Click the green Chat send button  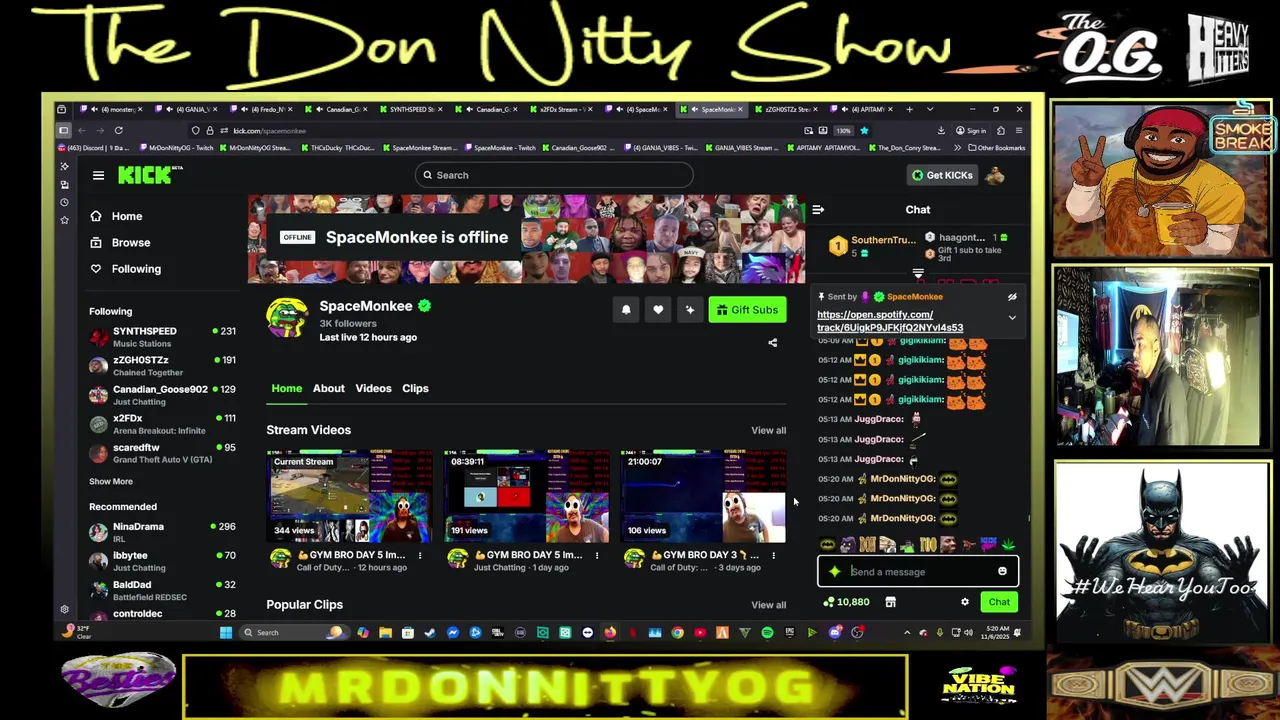999,602
